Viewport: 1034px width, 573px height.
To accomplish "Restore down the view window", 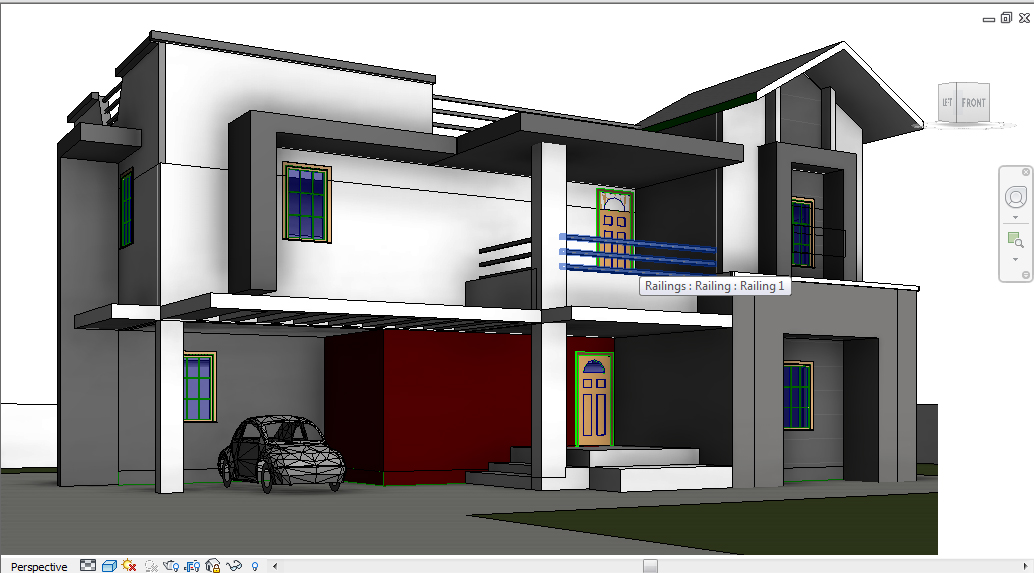I will [1006, 18].
